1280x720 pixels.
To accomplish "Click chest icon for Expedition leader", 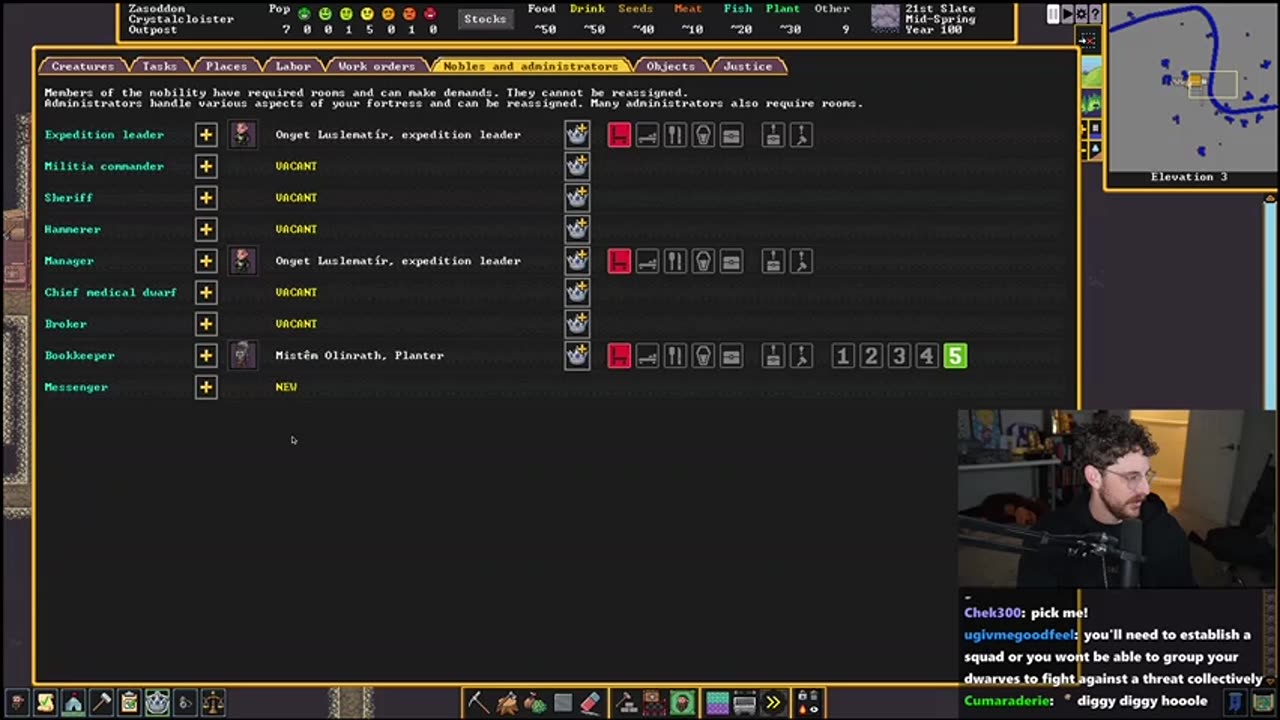I will point(731,135).
